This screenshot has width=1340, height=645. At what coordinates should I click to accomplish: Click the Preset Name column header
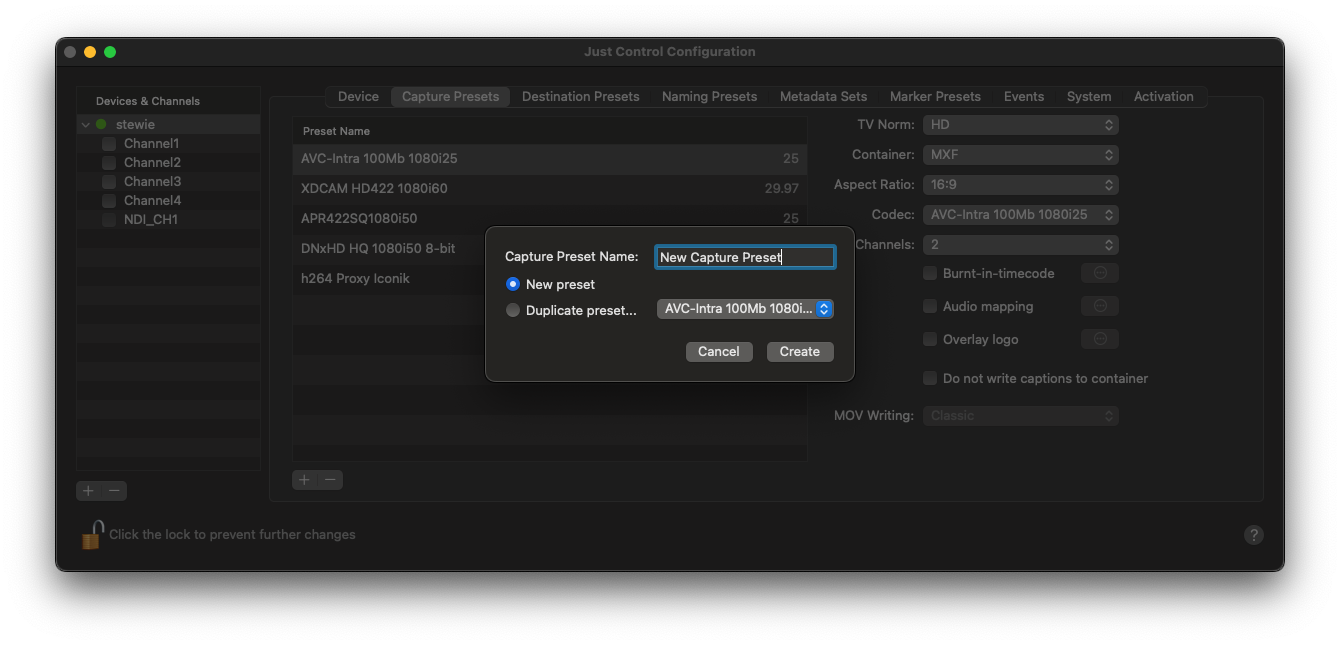coord(550,131)
